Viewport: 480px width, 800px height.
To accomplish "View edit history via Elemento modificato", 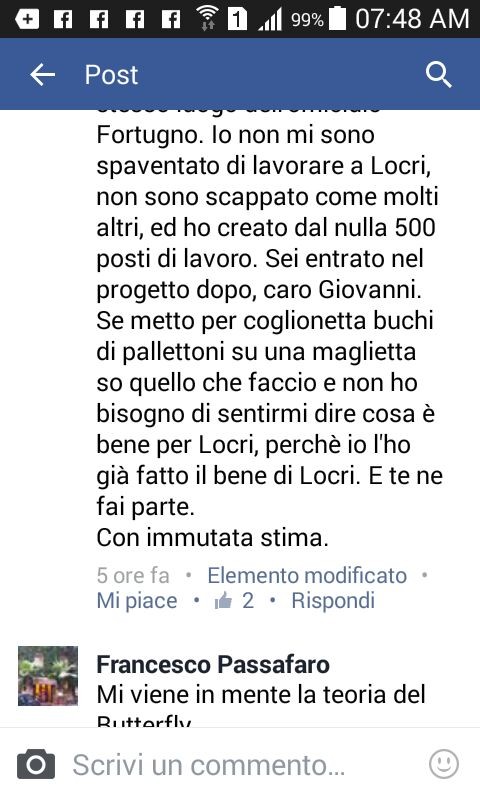I will pyautogui.click(x=307, y=576).
